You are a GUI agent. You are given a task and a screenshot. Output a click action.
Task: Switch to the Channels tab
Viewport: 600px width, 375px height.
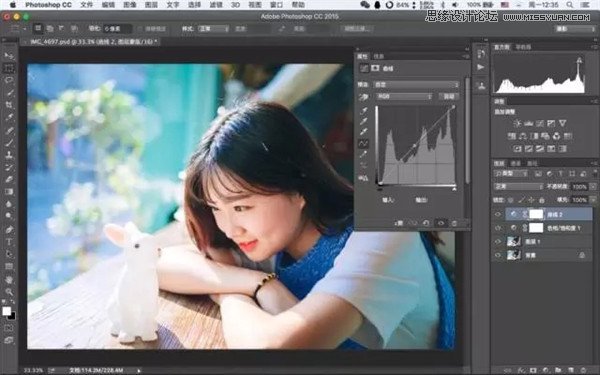click(x=516, y=163)
